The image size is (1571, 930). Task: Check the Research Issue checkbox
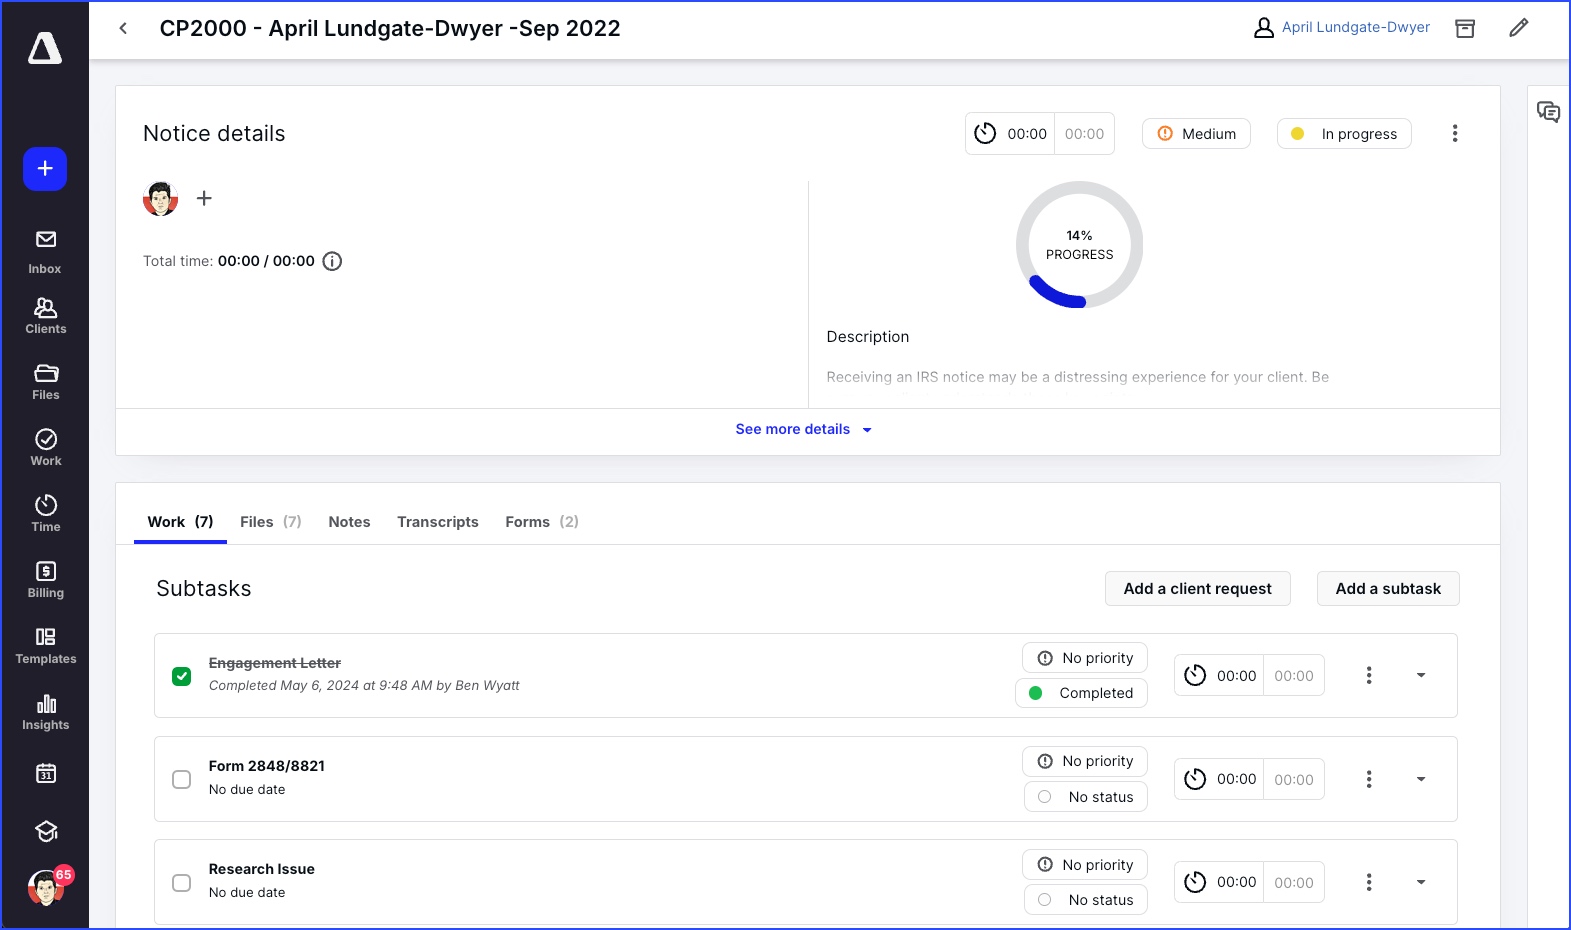pyautogui.click(x=181, y=883)
